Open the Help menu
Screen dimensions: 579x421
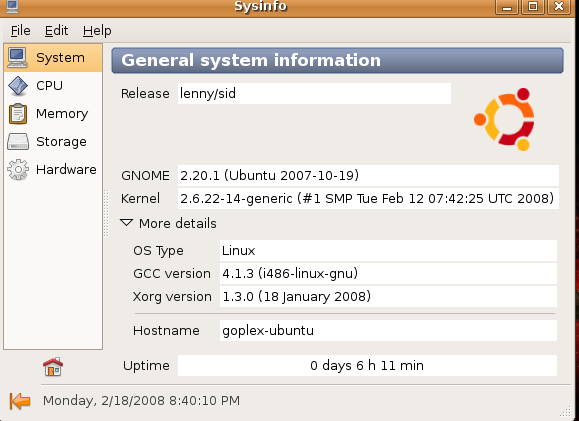(97, 31)
